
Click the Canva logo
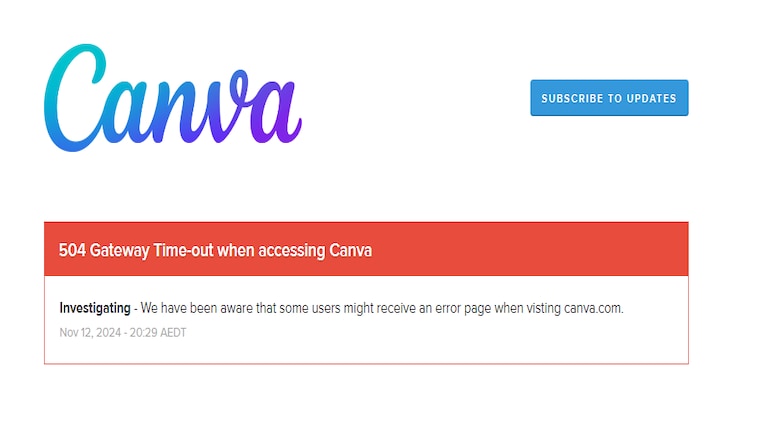[x=172, y=98]
